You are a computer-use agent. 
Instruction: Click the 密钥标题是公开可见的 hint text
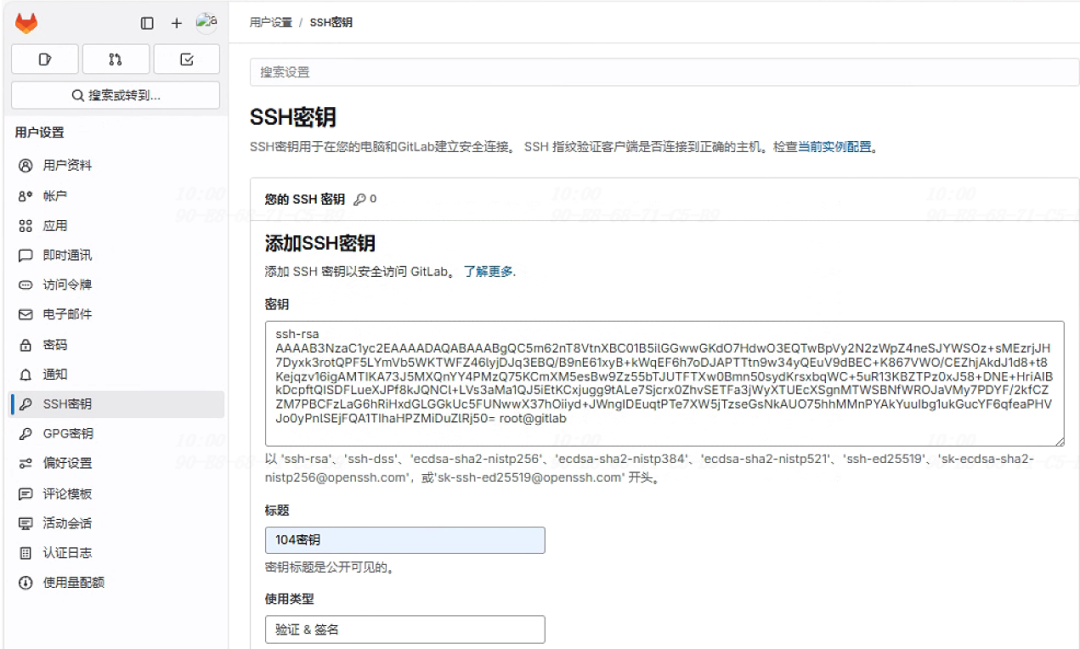point(329,568)
